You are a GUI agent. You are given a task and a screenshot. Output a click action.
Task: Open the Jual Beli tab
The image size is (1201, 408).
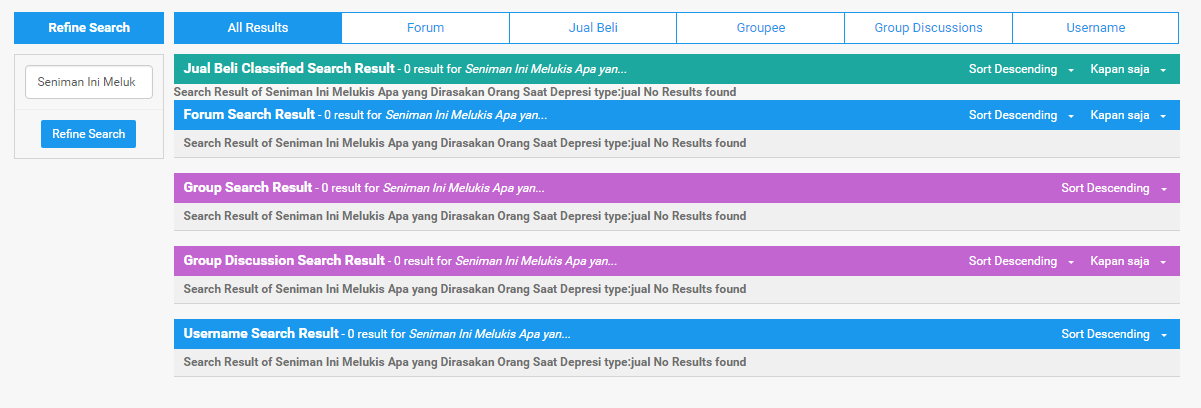point(593,28)
